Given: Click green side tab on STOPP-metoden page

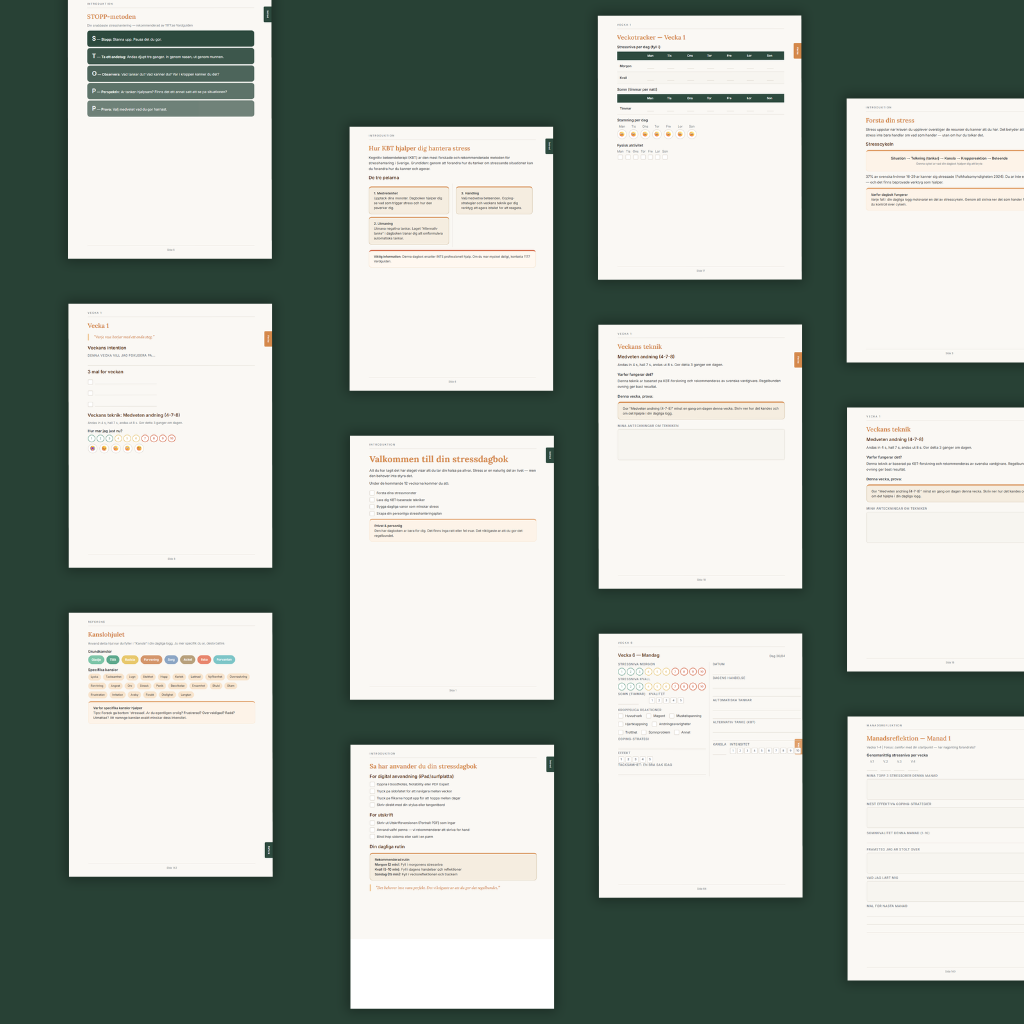Looking at the screenshot, I should (267, 14).
